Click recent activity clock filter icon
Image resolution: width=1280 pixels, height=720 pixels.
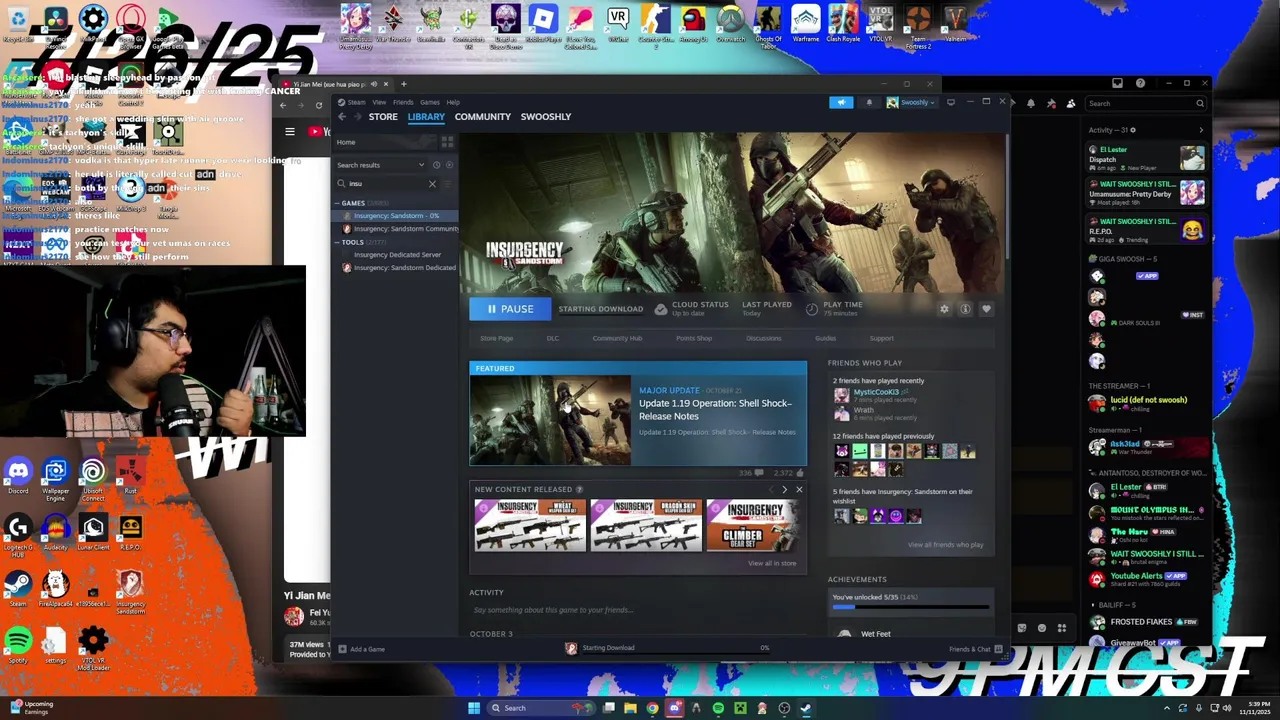(x=436, y=165)
